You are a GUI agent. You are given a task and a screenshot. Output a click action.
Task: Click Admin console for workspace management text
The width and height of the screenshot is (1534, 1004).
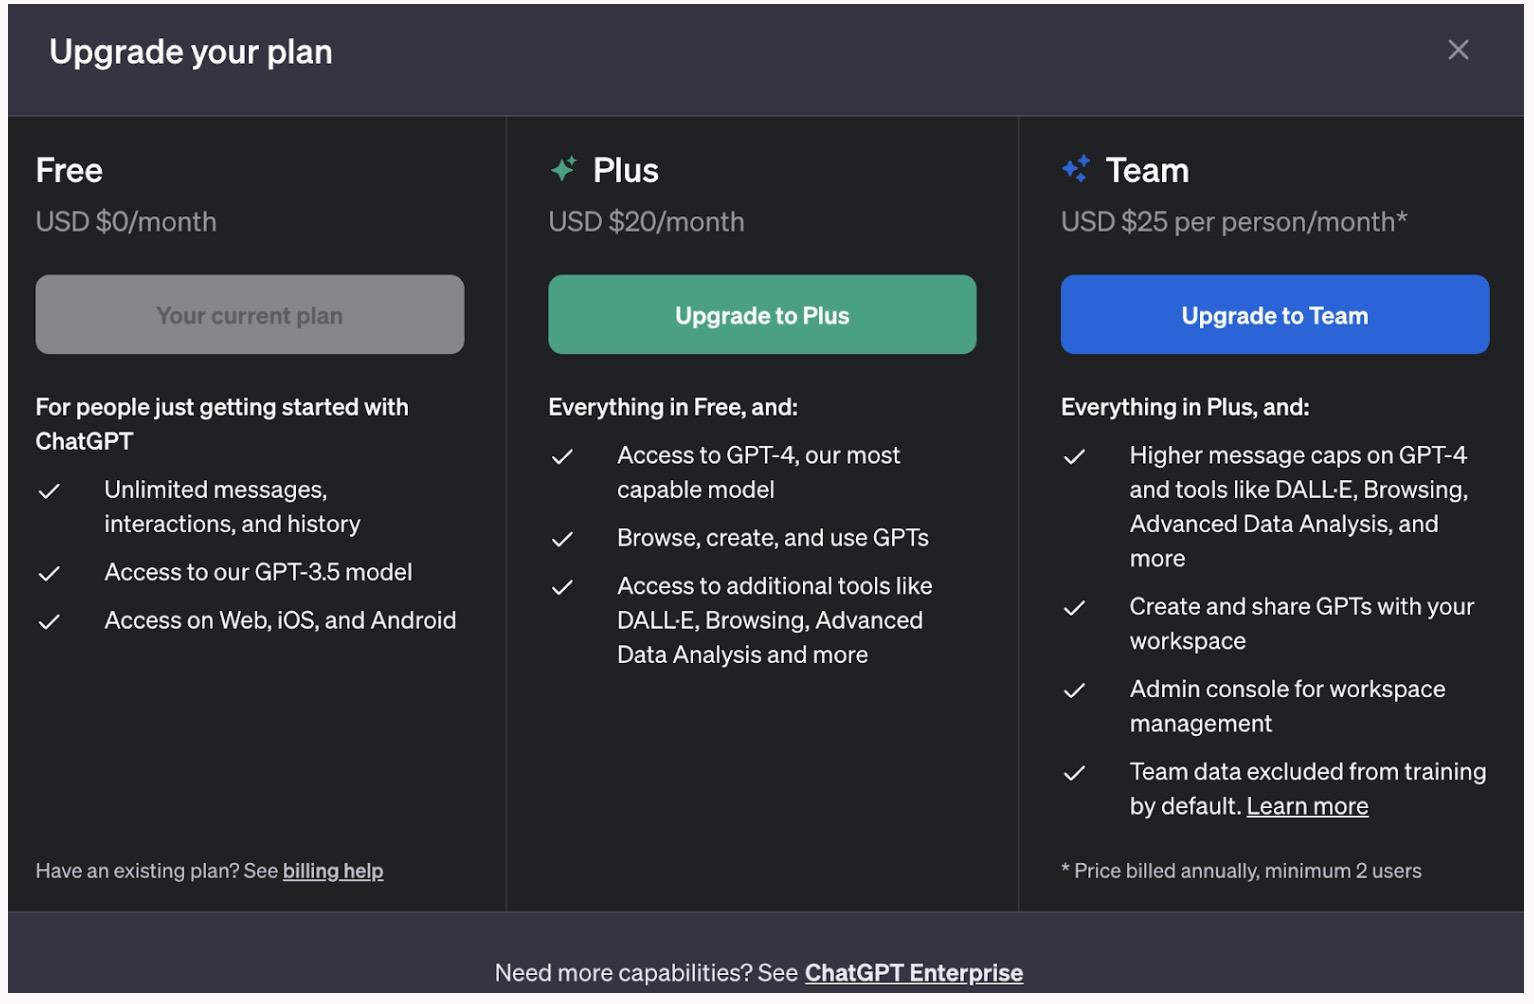(1288, 706)
